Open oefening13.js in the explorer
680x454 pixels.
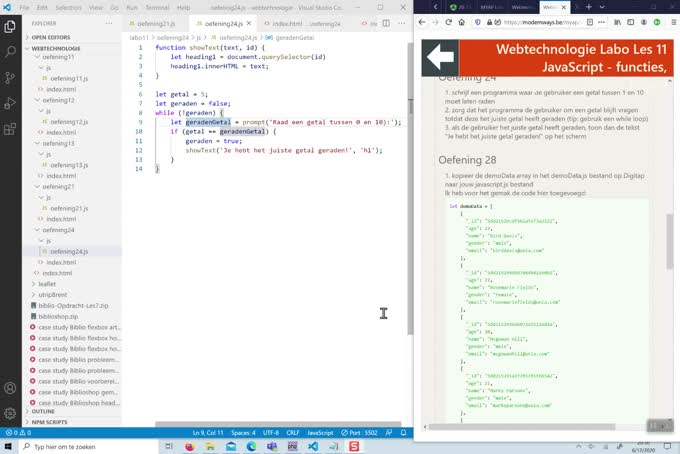coord(69,165)
